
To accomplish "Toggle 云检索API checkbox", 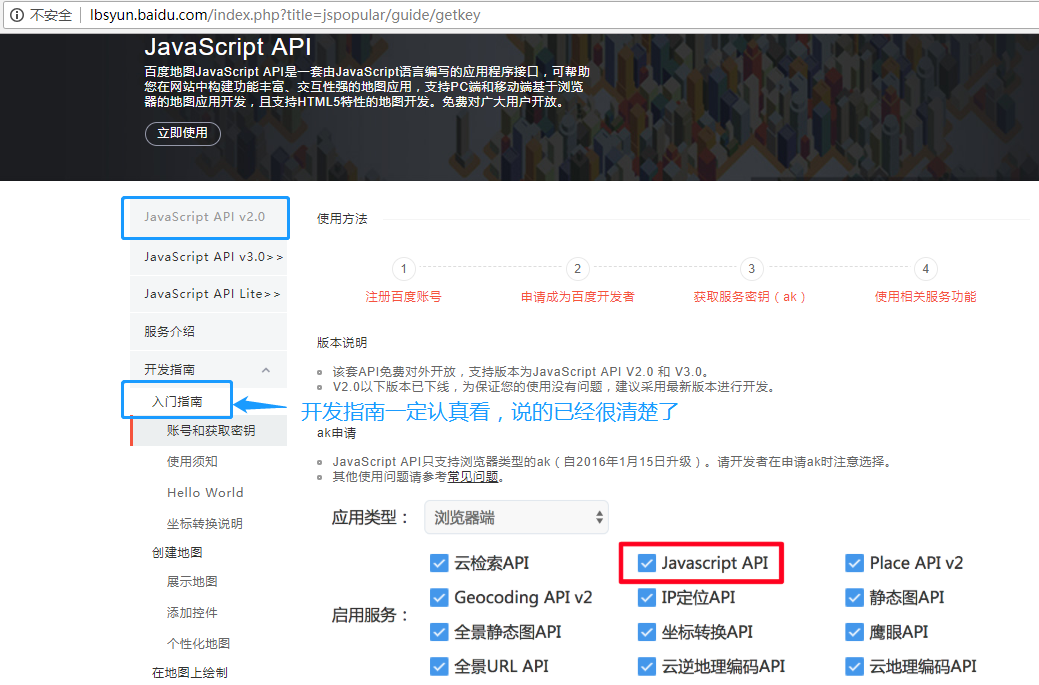I will 439,563.
